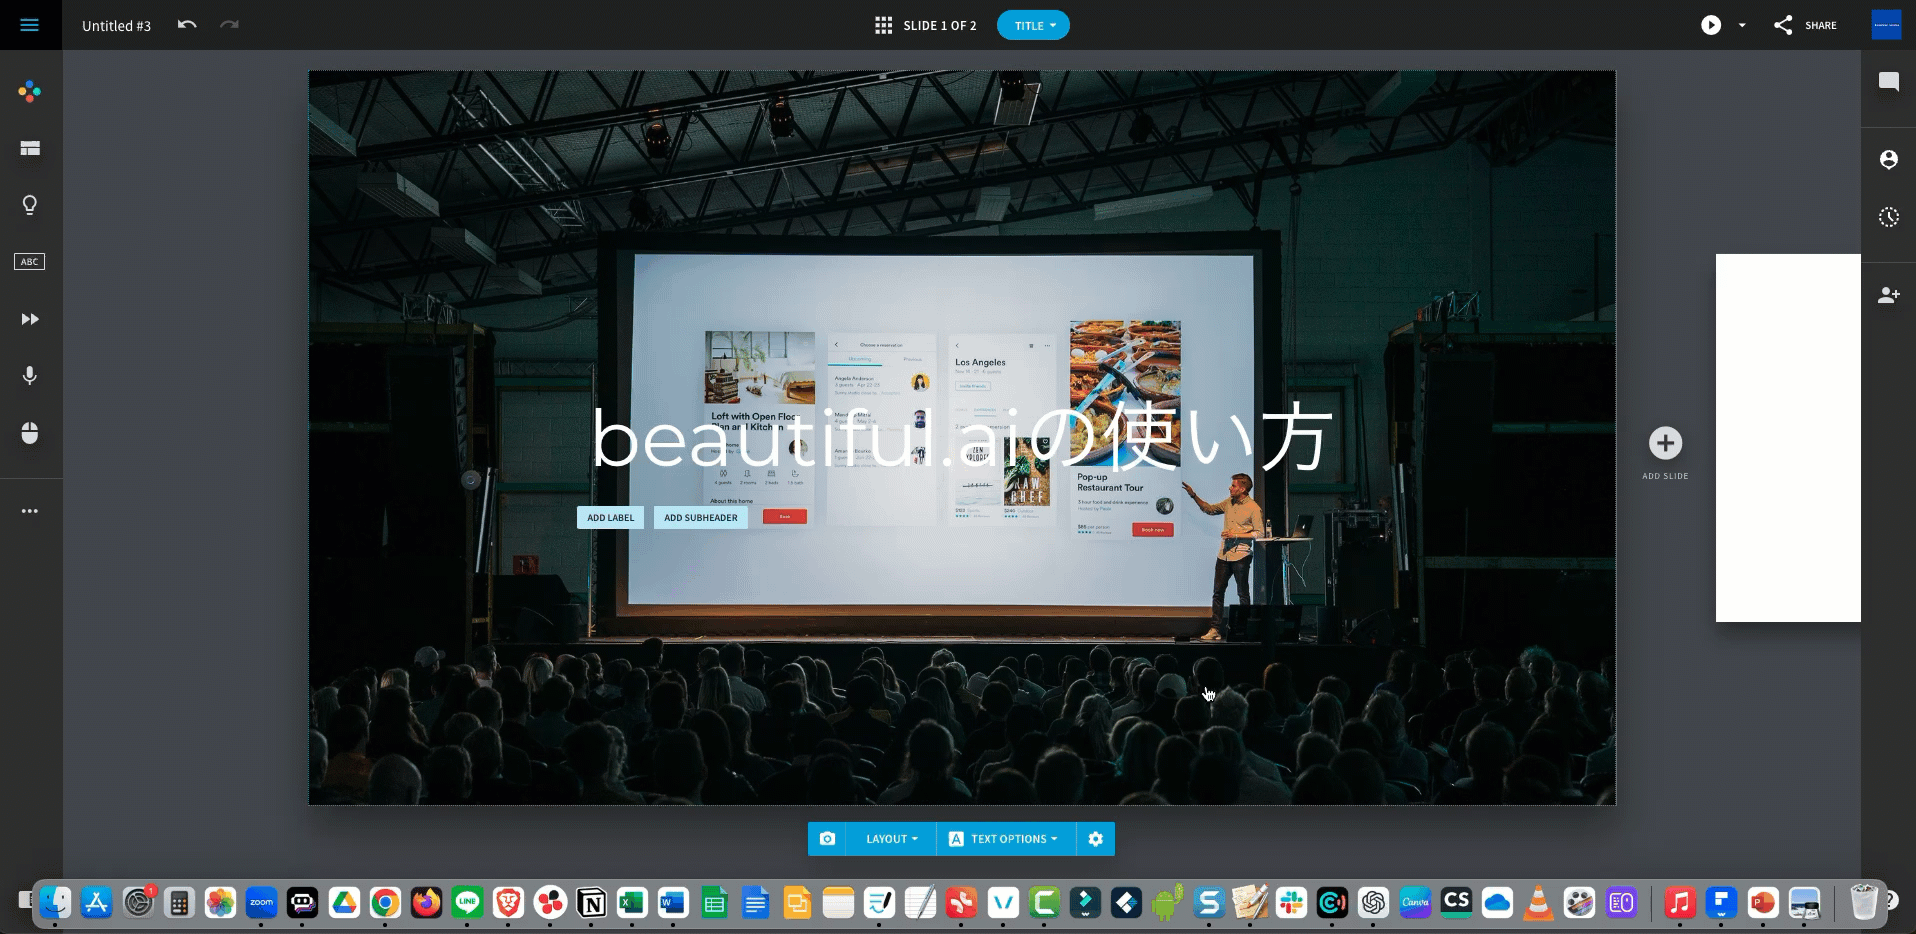Image resolution: width=1916 pixels, height=934 pixels.
Task: Open the TEXT OPTIONS dropdown
Action: tap(1006, 839)
